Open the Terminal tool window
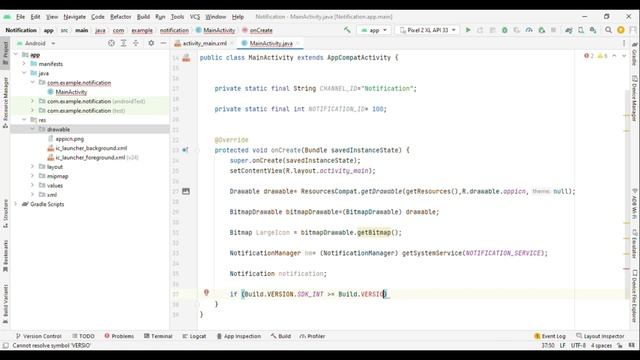 [x=158, y=336]
